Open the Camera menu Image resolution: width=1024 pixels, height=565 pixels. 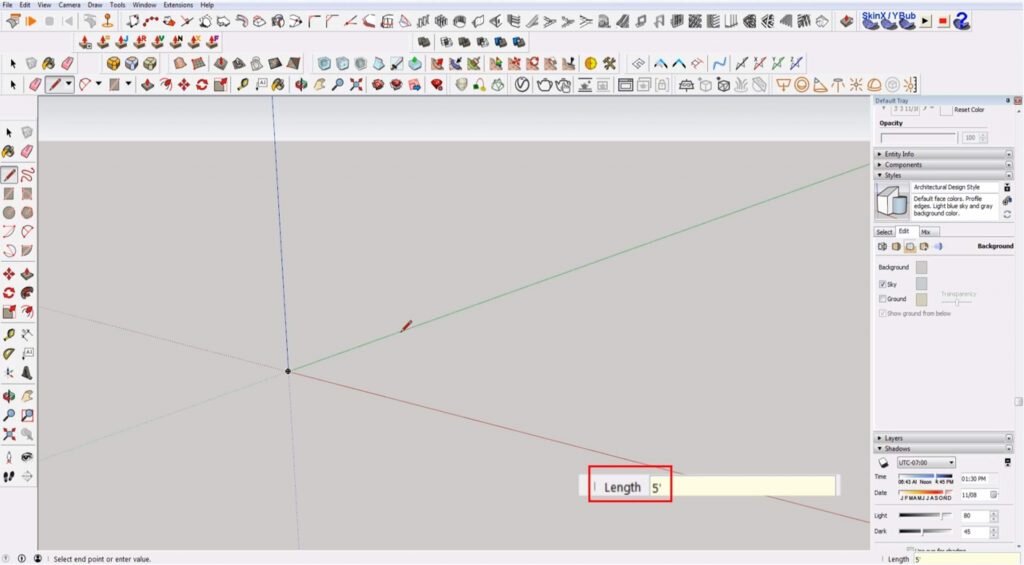(x=69, y=5)
